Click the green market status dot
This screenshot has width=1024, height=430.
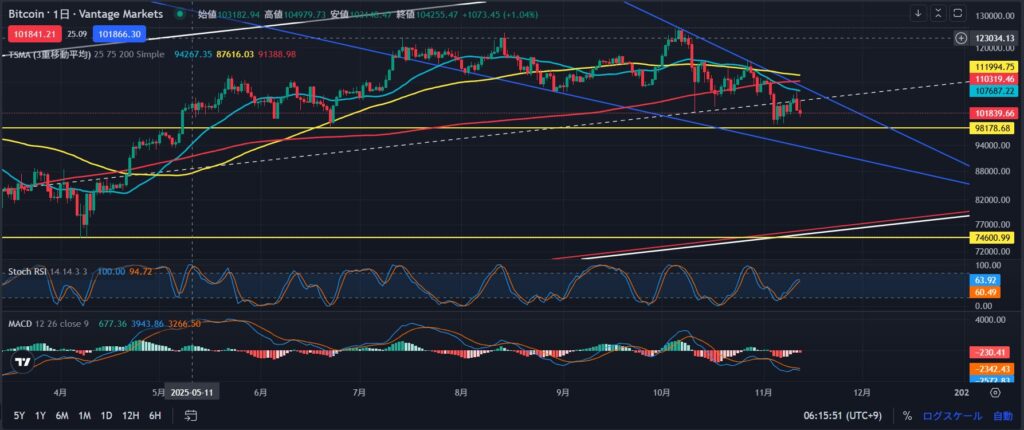point(179,15)
